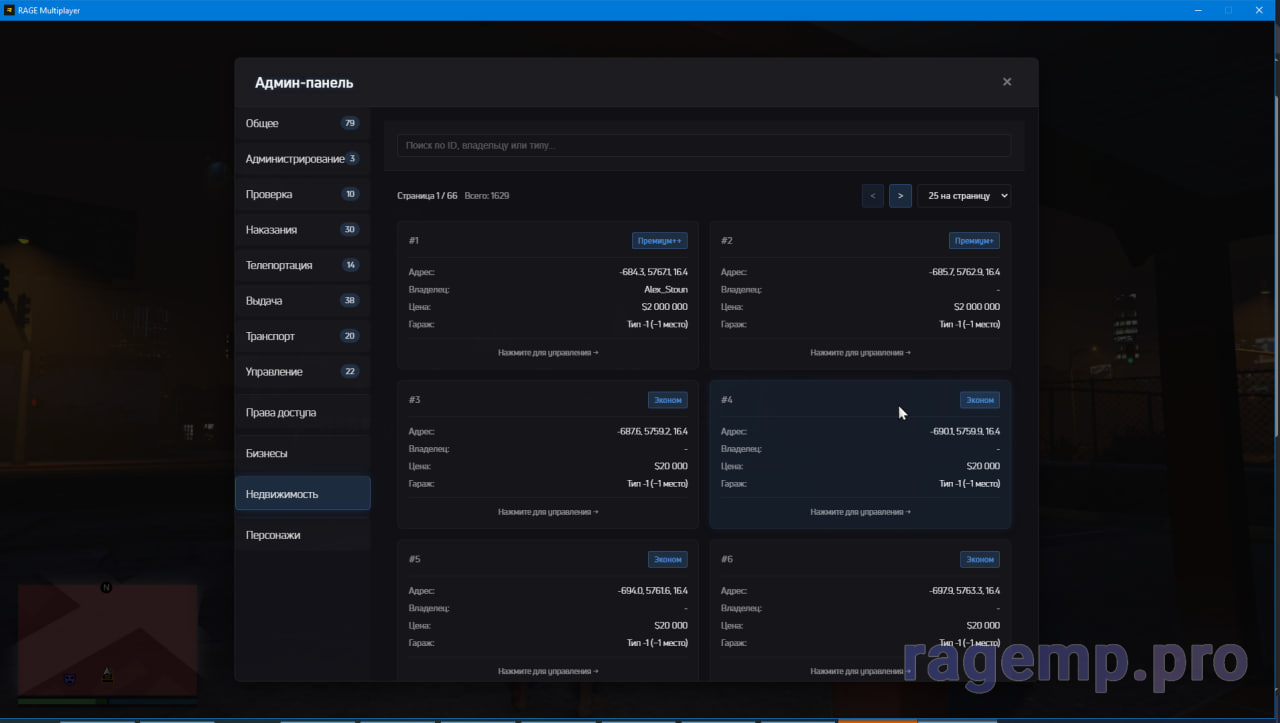Viewport: 1280px width, 723px height.
Task: Open management link for property #4
Action: click(860, 512)
